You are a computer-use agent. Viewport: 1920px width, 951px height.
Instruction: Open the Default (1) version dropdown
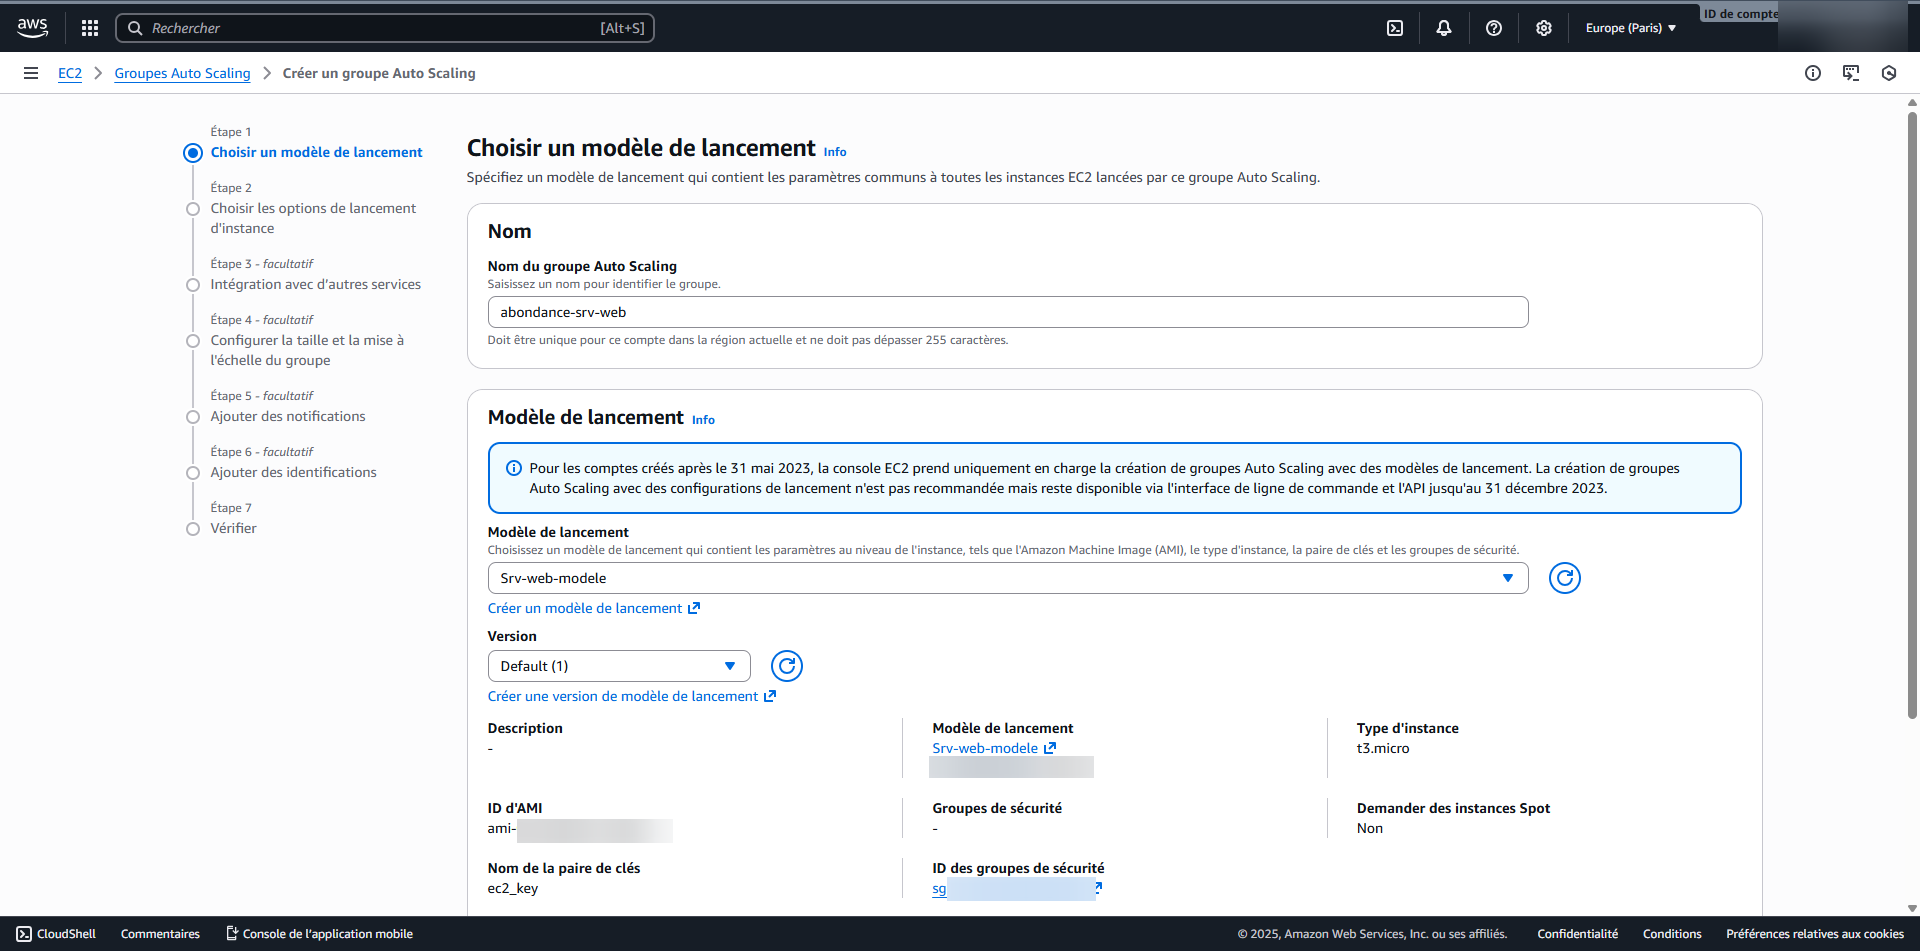pos(618,666)
